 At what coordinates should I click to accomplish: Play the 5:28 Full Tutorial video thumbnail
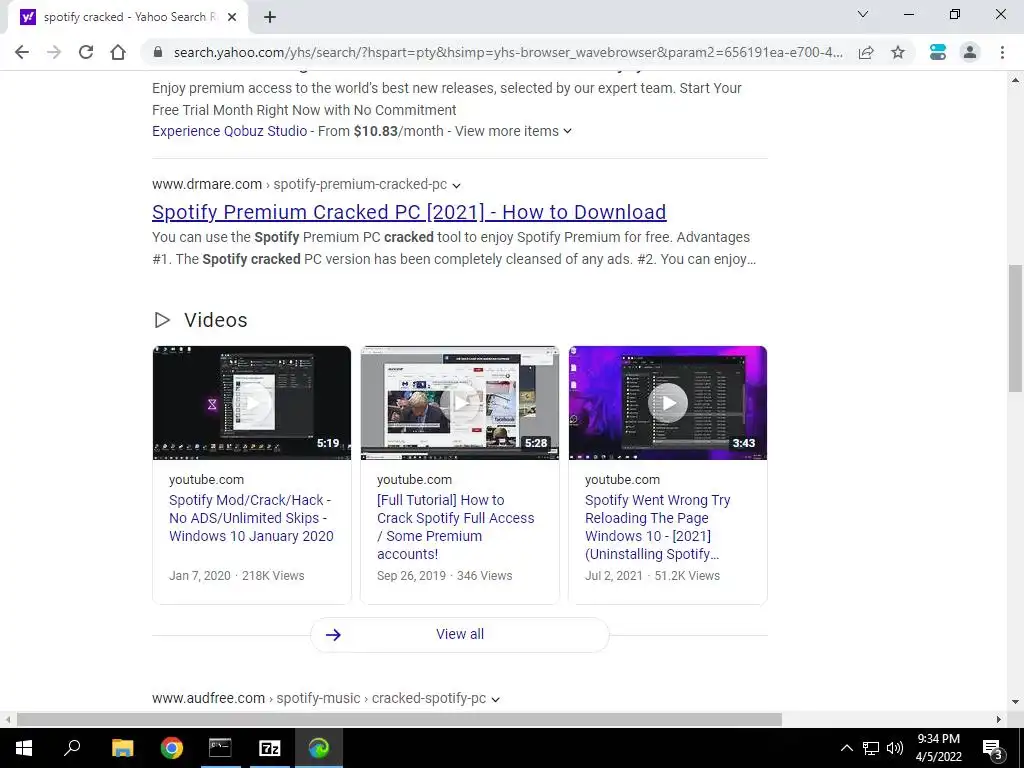460,403
